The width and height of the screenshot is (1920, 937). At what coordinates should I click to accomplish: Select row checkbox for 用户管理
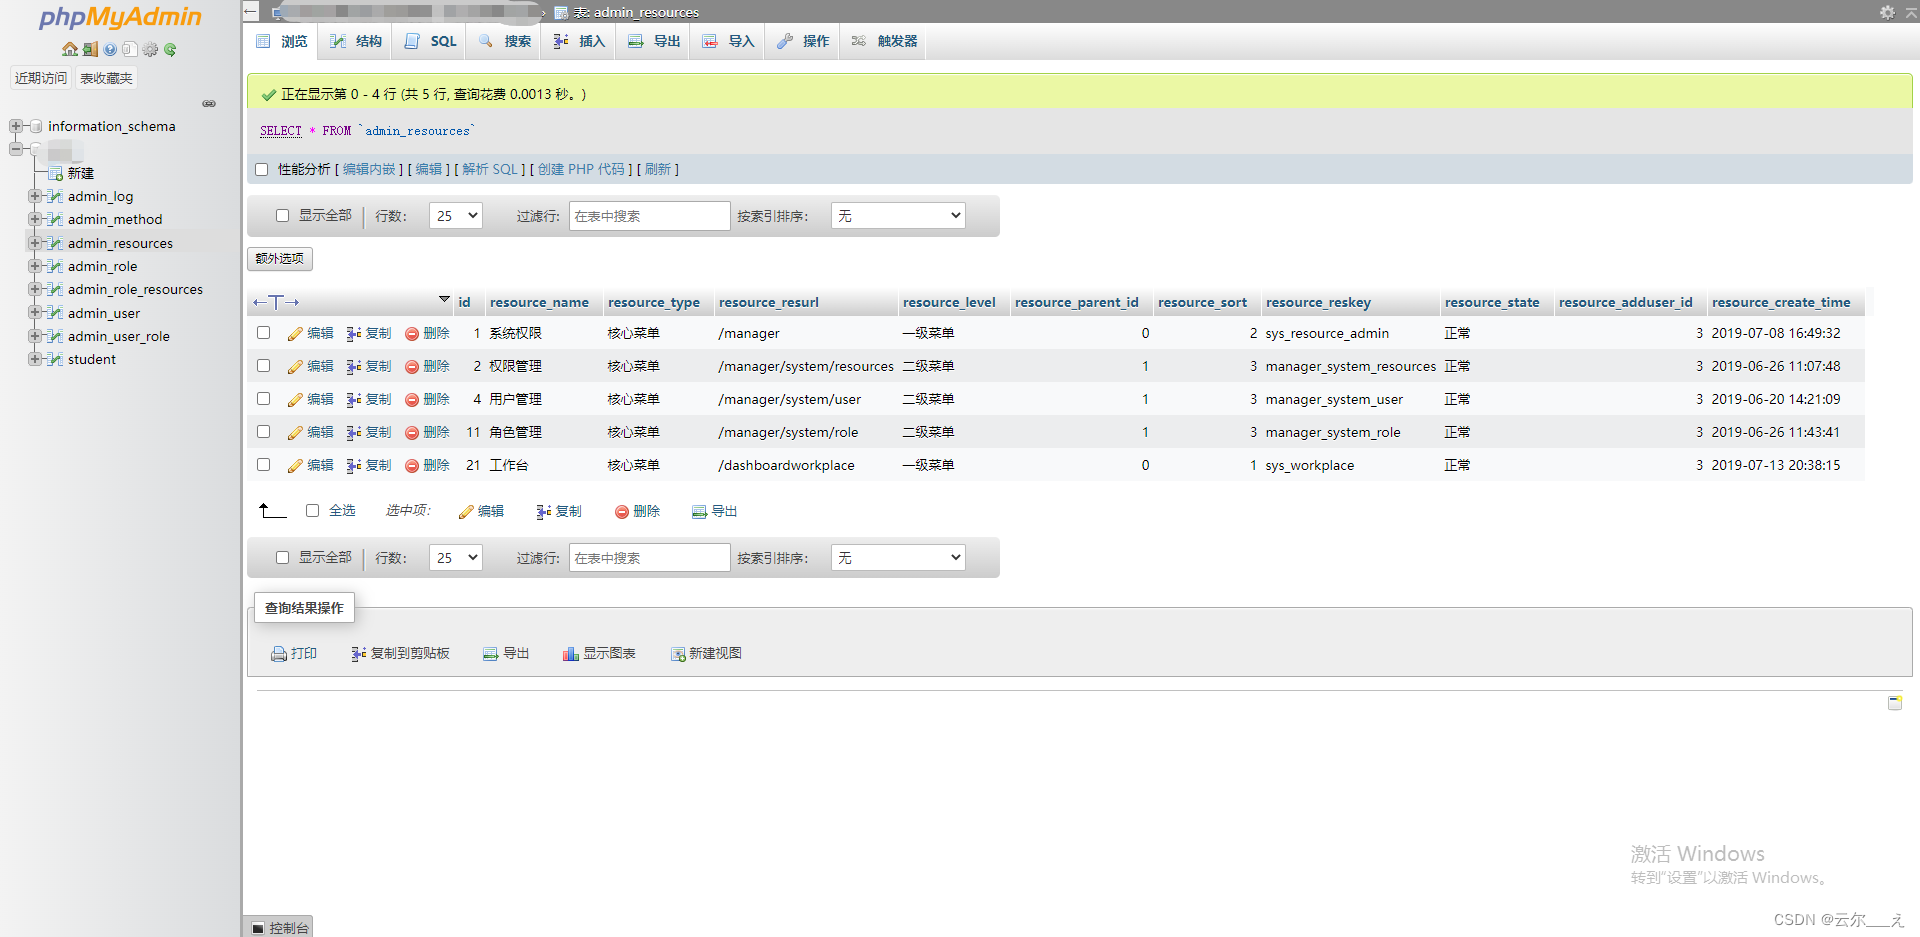coord(263,399)
